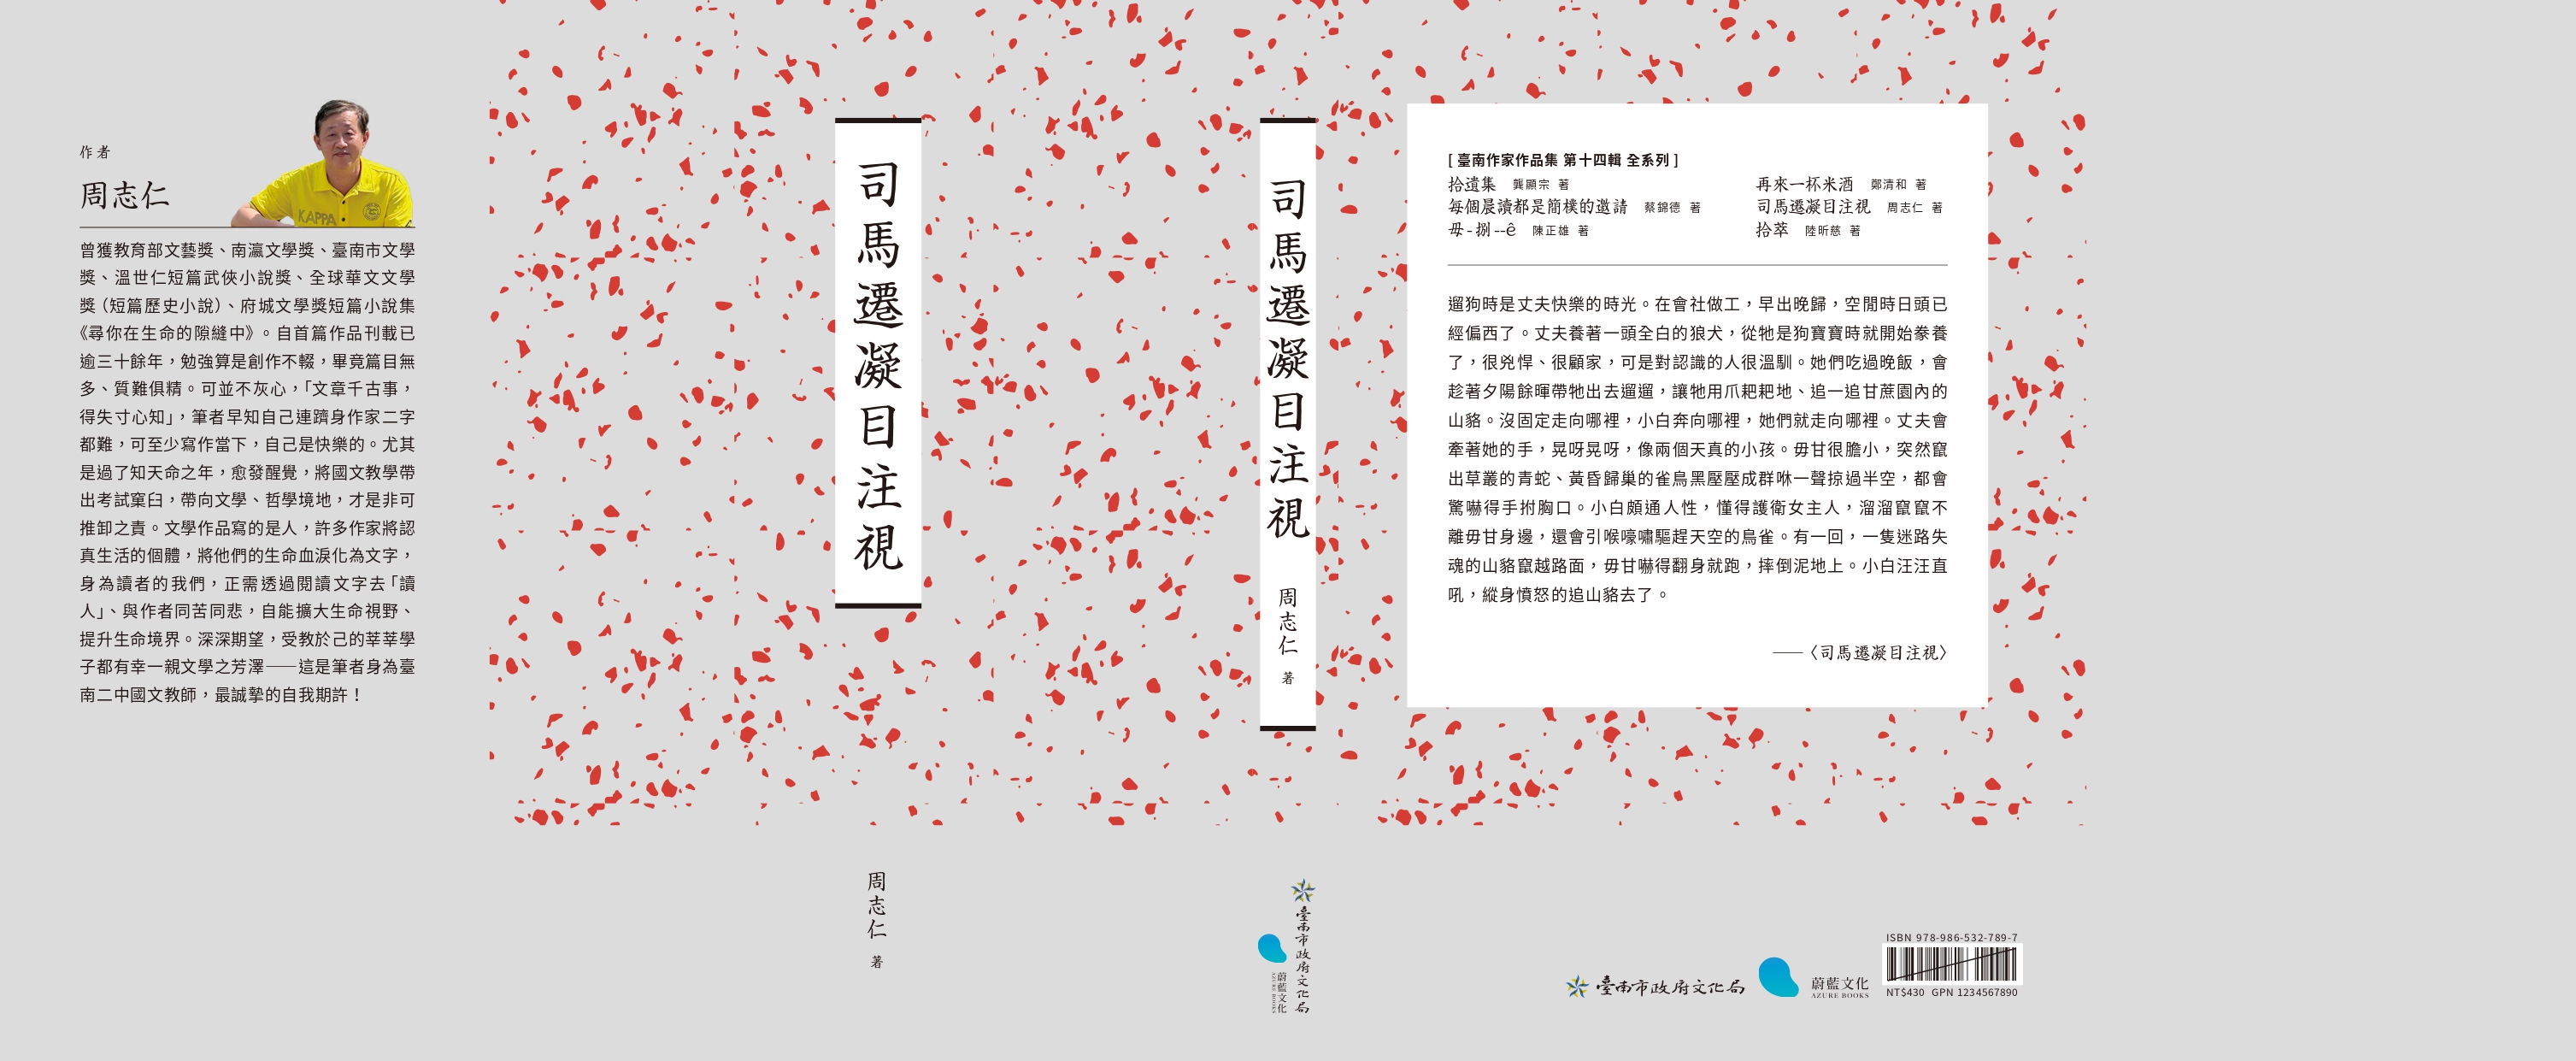Click the 周志仁 heading on the author flap
Viewport: 2576px width, 1061px height.
125,195
